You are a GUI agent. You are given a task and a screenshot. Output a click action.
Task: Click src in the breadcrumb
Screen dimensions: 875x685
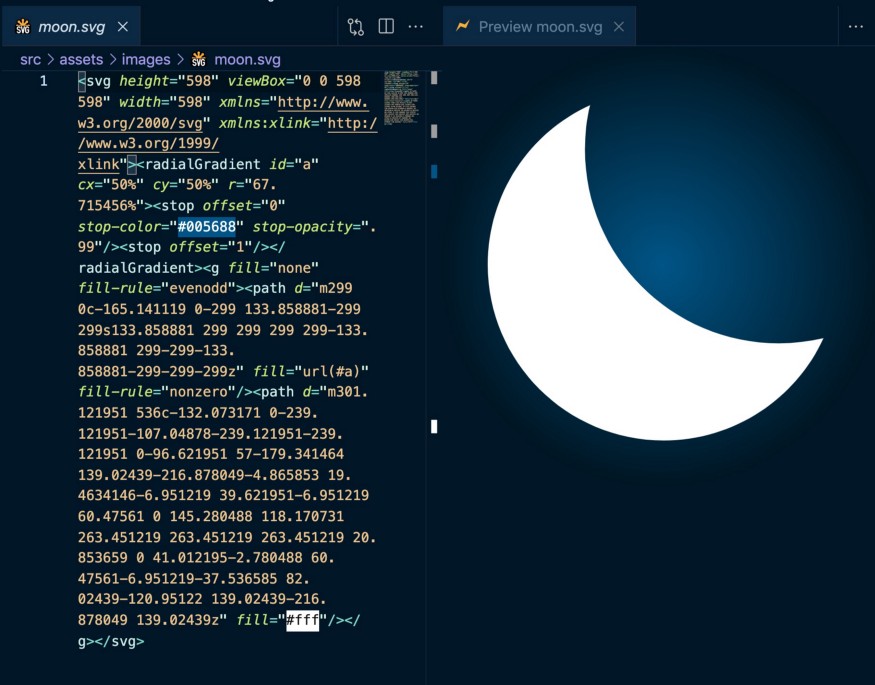click(x=30, y=59)
